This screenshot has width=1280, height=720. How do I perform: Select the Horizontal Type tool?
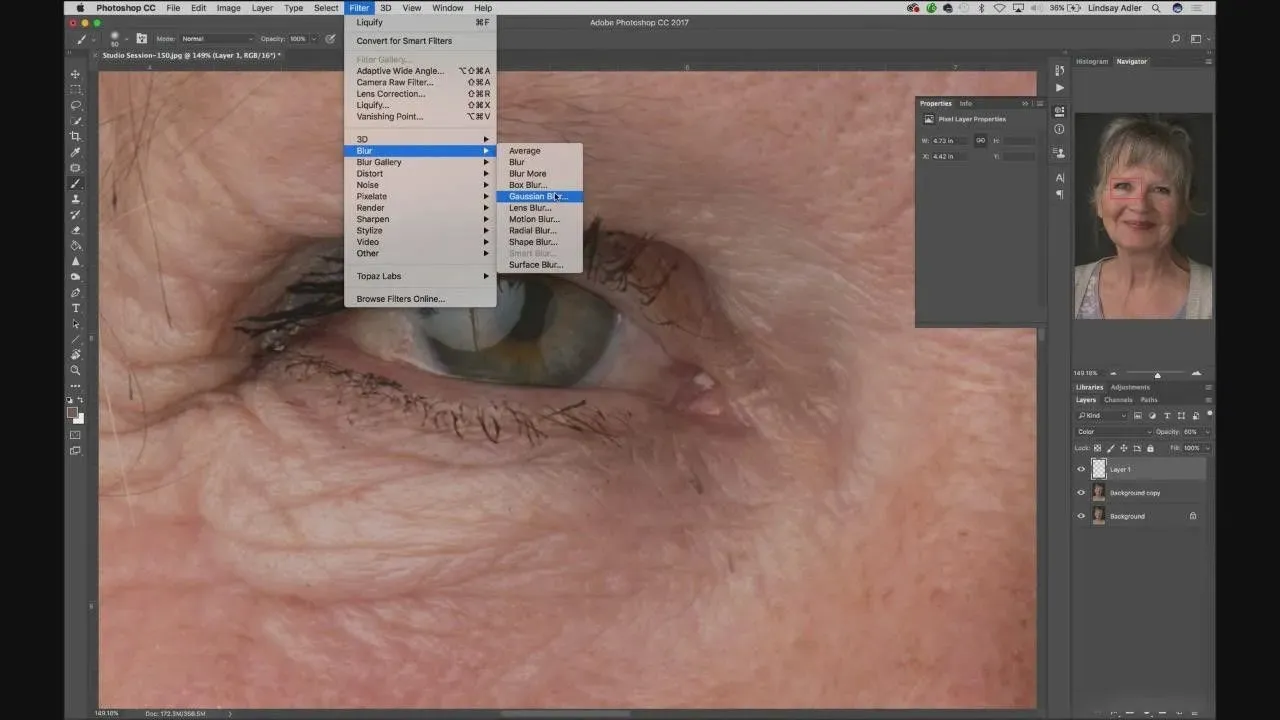tap(75, 308)
